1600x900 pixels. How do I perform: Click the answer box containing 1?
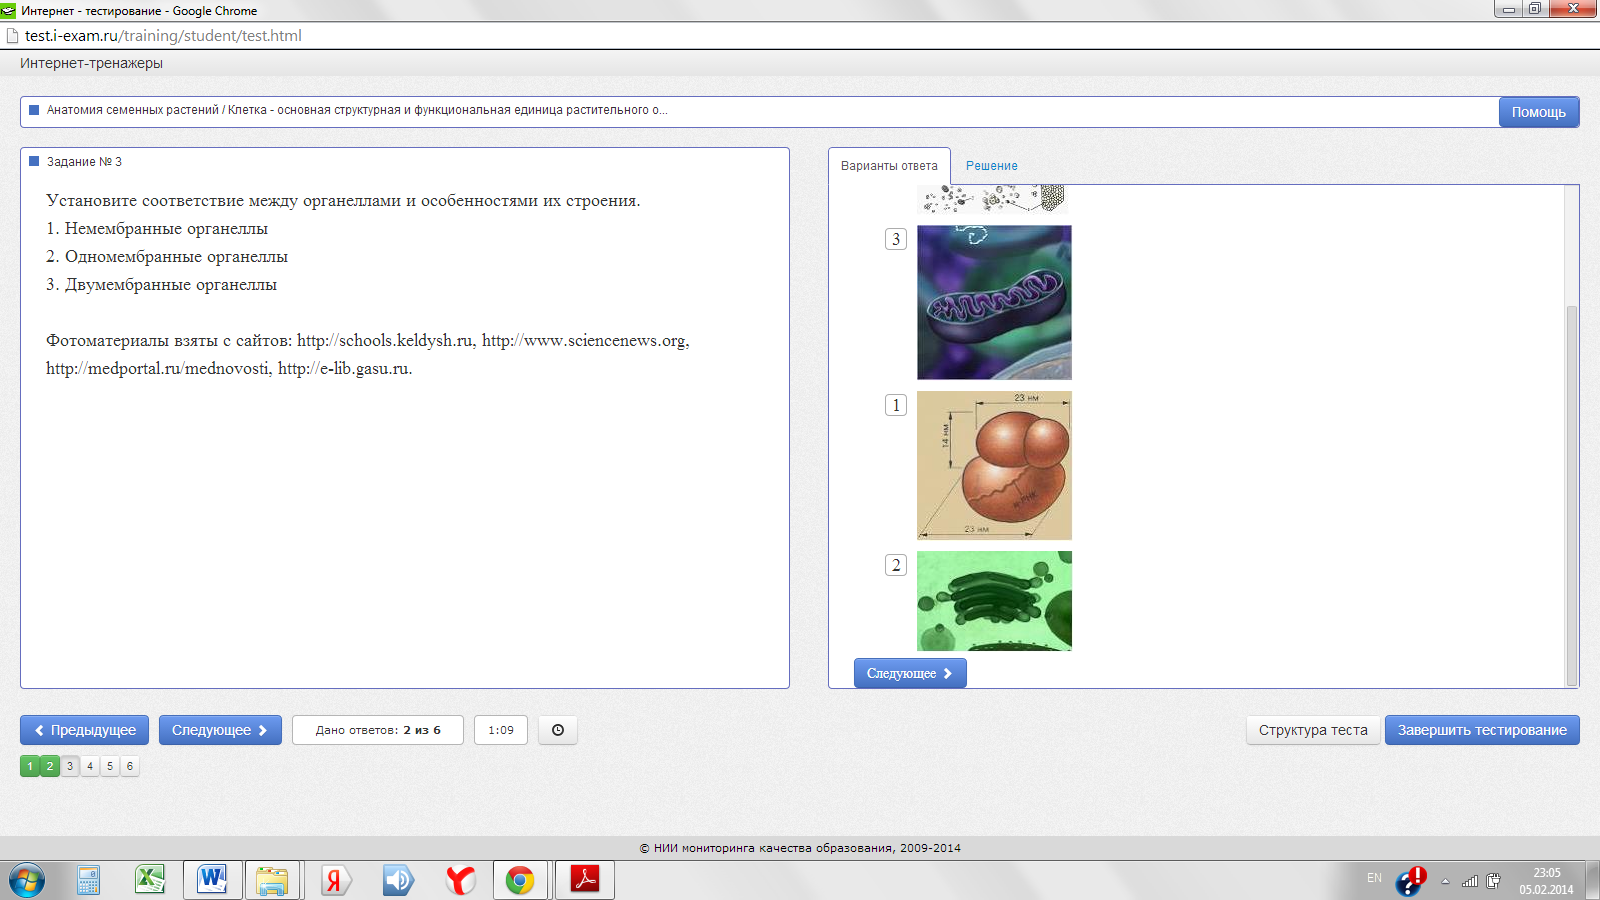coord(896,405)
